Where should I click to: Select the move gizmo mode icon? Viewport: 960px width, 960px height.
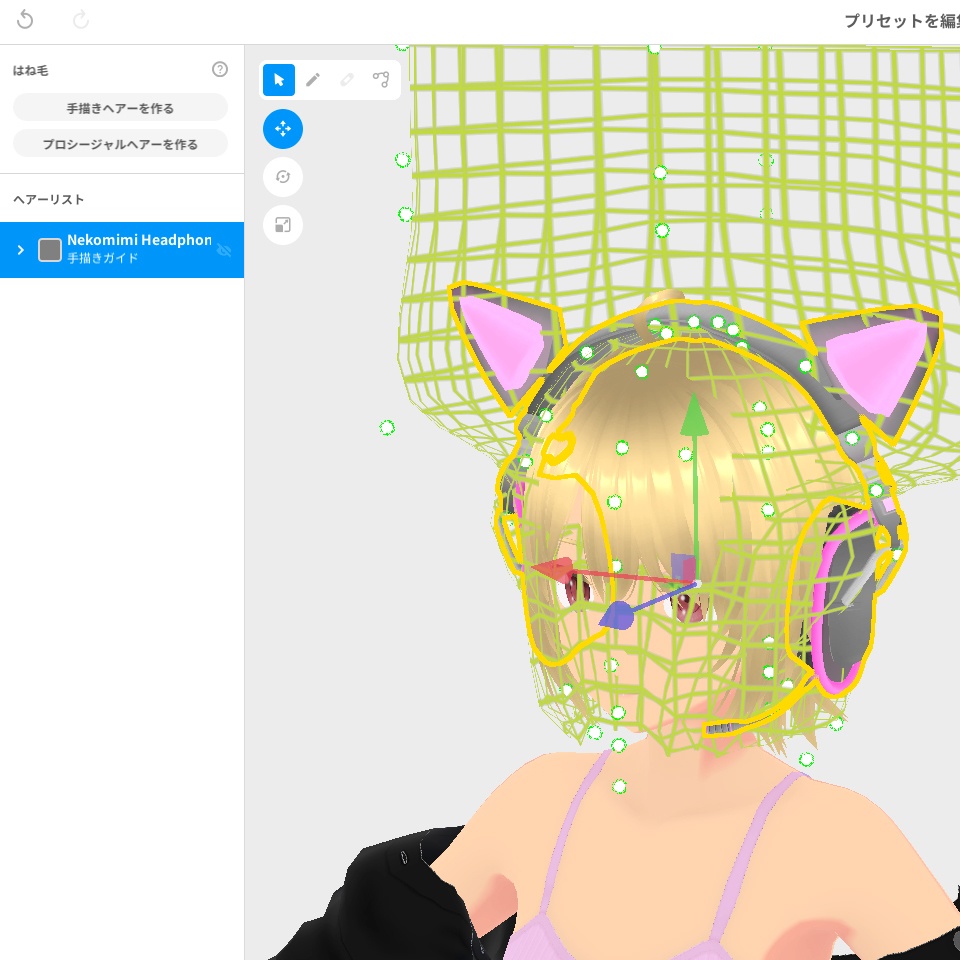click(283, 129)
